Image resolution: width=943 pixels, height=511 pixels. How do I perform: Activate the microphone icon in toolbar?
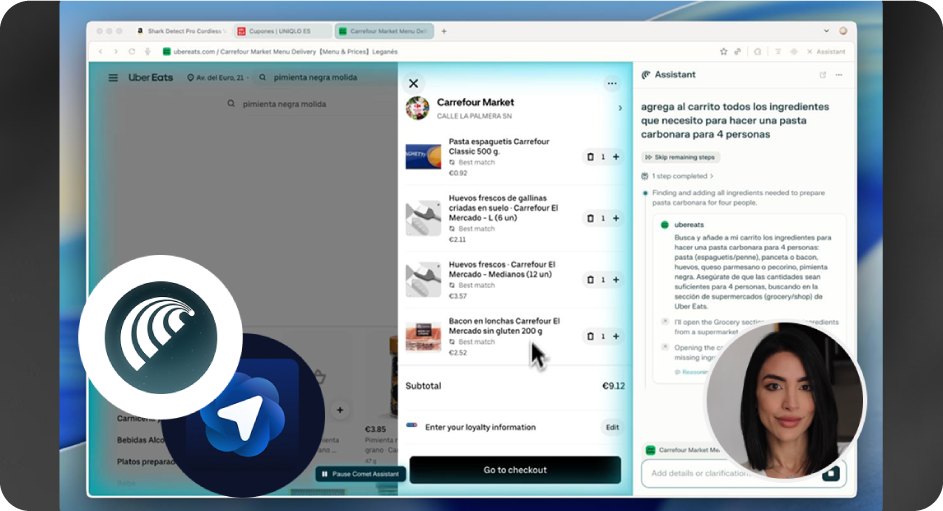click(x=147, y=52)
